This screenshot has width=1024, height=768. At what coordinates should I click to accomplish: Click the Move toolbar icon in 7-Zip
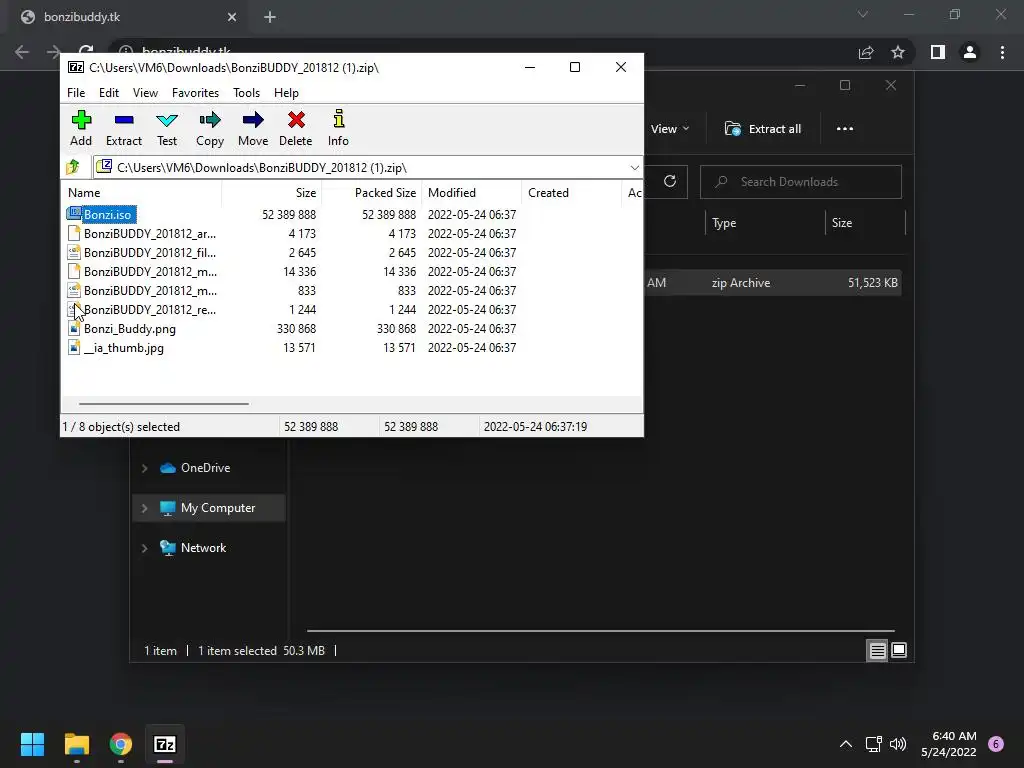click(253, 128)
